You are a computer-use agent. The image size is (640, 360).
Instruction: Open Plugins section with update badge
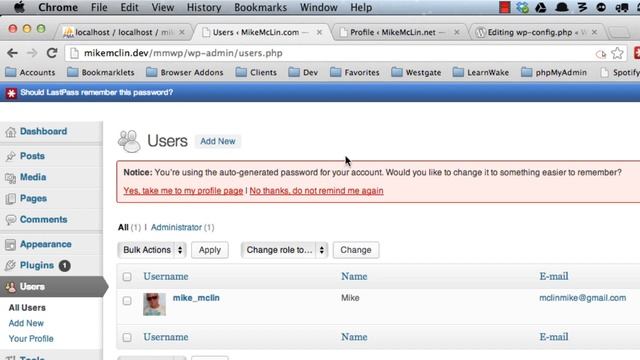[37, 265]
